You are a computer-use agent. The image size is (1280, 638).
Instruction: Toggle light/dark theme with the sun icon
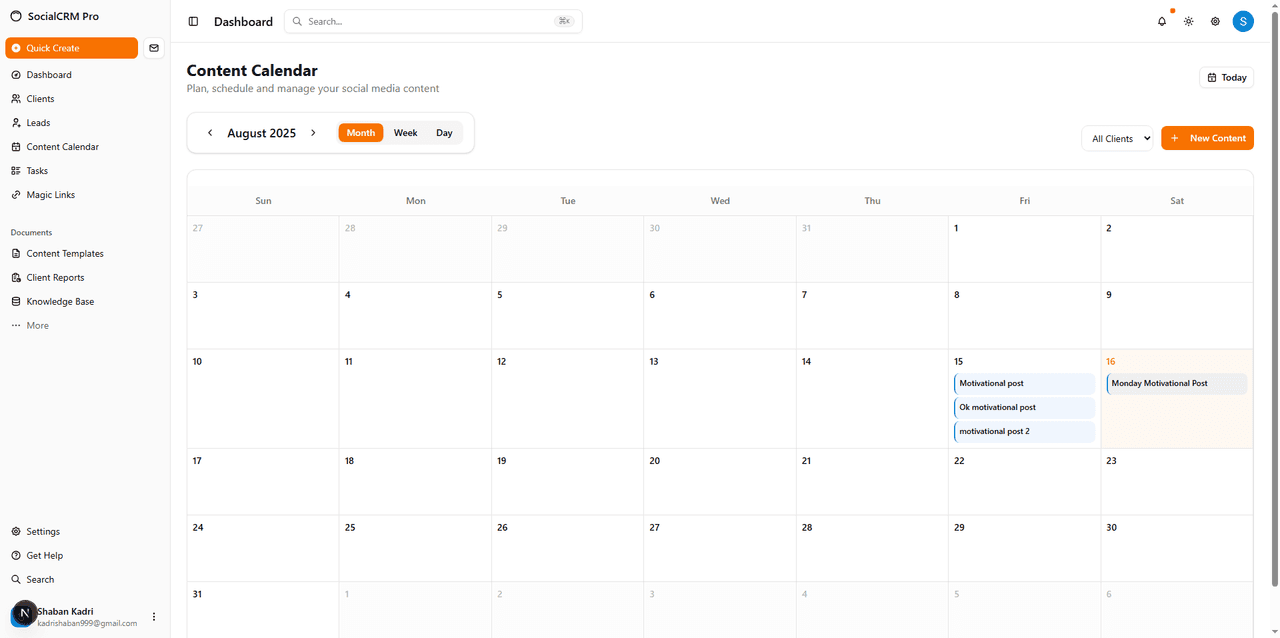coord(1188,21)
